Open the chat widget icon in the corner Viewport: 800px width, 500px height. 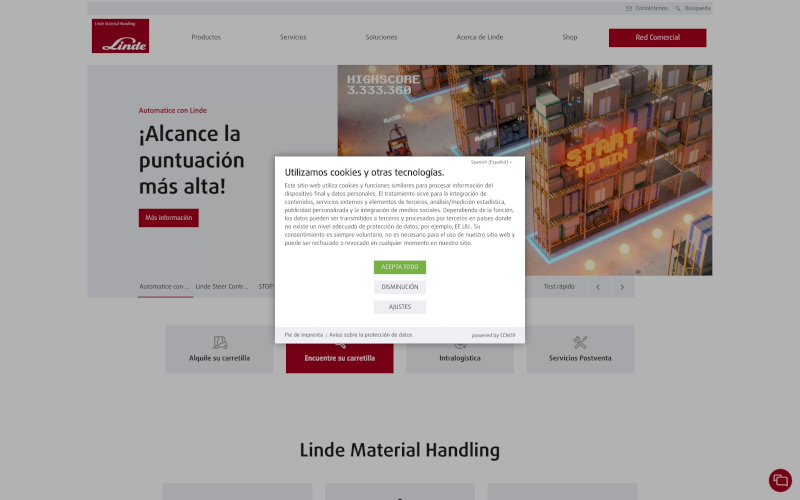[780, 480]
